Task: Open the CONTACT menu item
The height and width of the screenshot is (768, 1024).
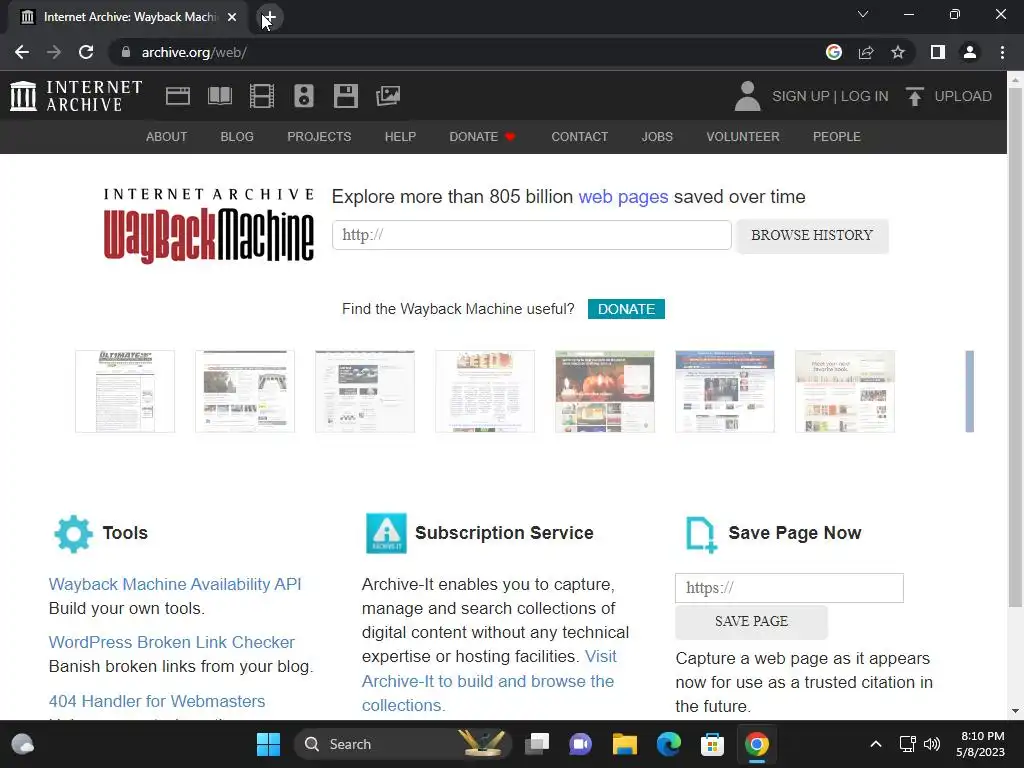Action: coord(580,136)
